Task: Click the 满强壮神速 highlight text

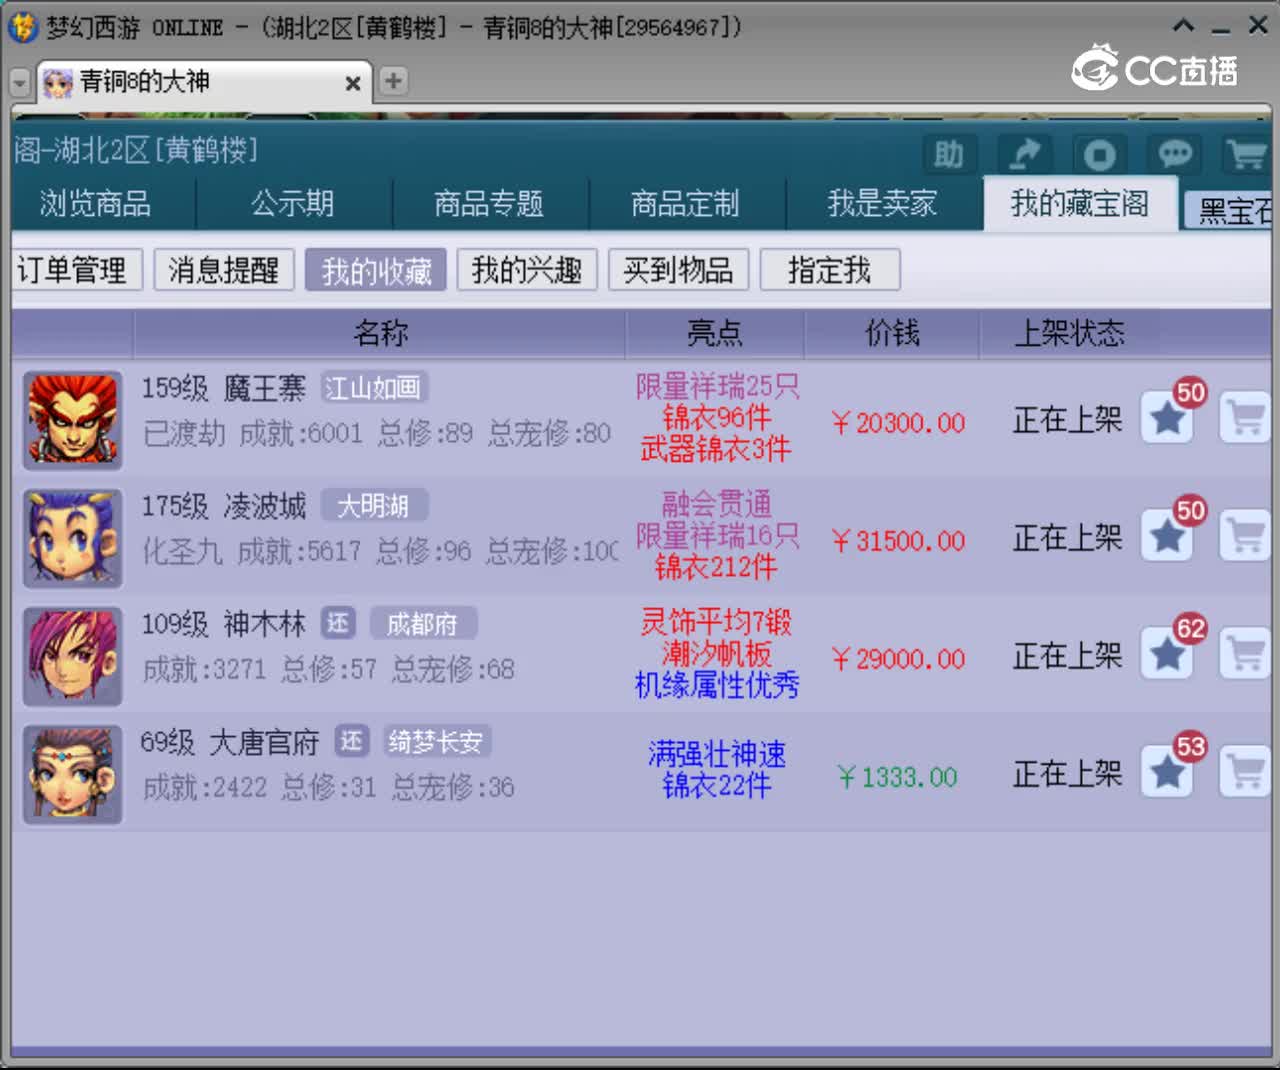Action: pyautogui.click(x=716, y=754)
